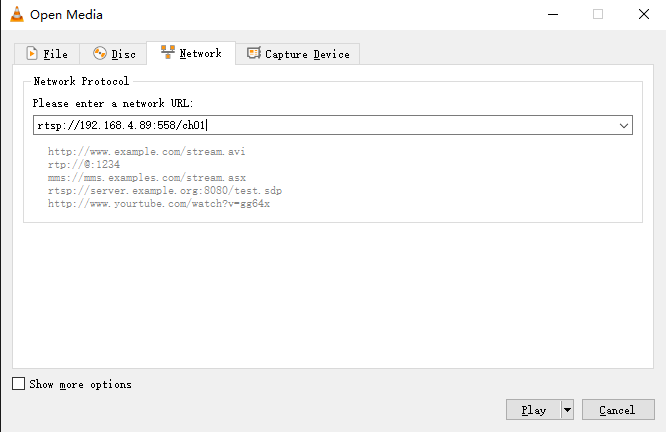
Task: Click the File tab's play-document icon
Action: (x=32, y=54)
